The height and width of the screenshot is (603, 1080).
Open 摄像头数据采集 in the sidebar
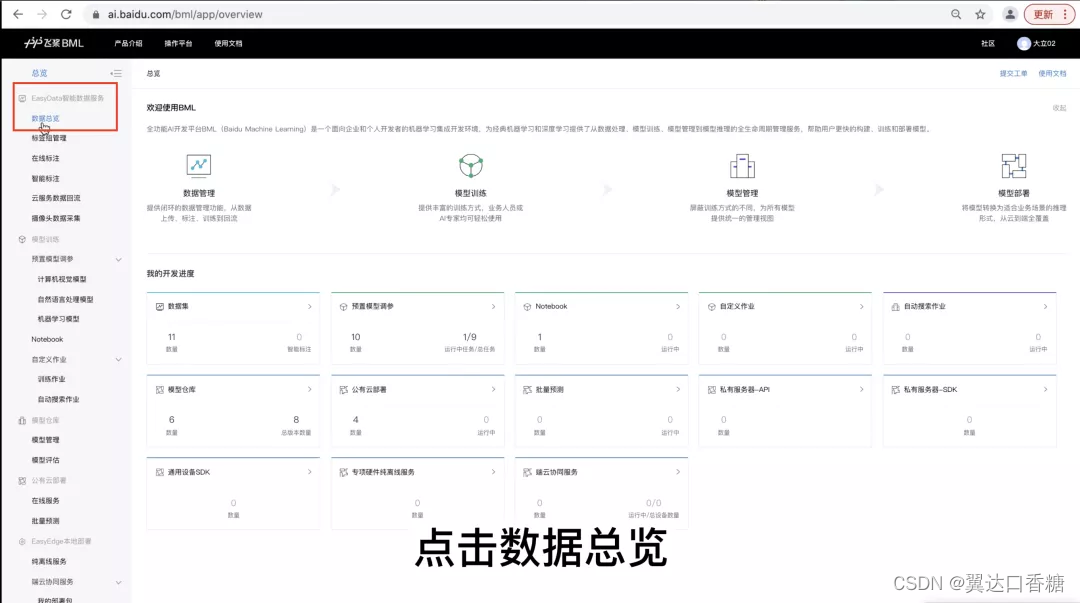pos(56,218)
